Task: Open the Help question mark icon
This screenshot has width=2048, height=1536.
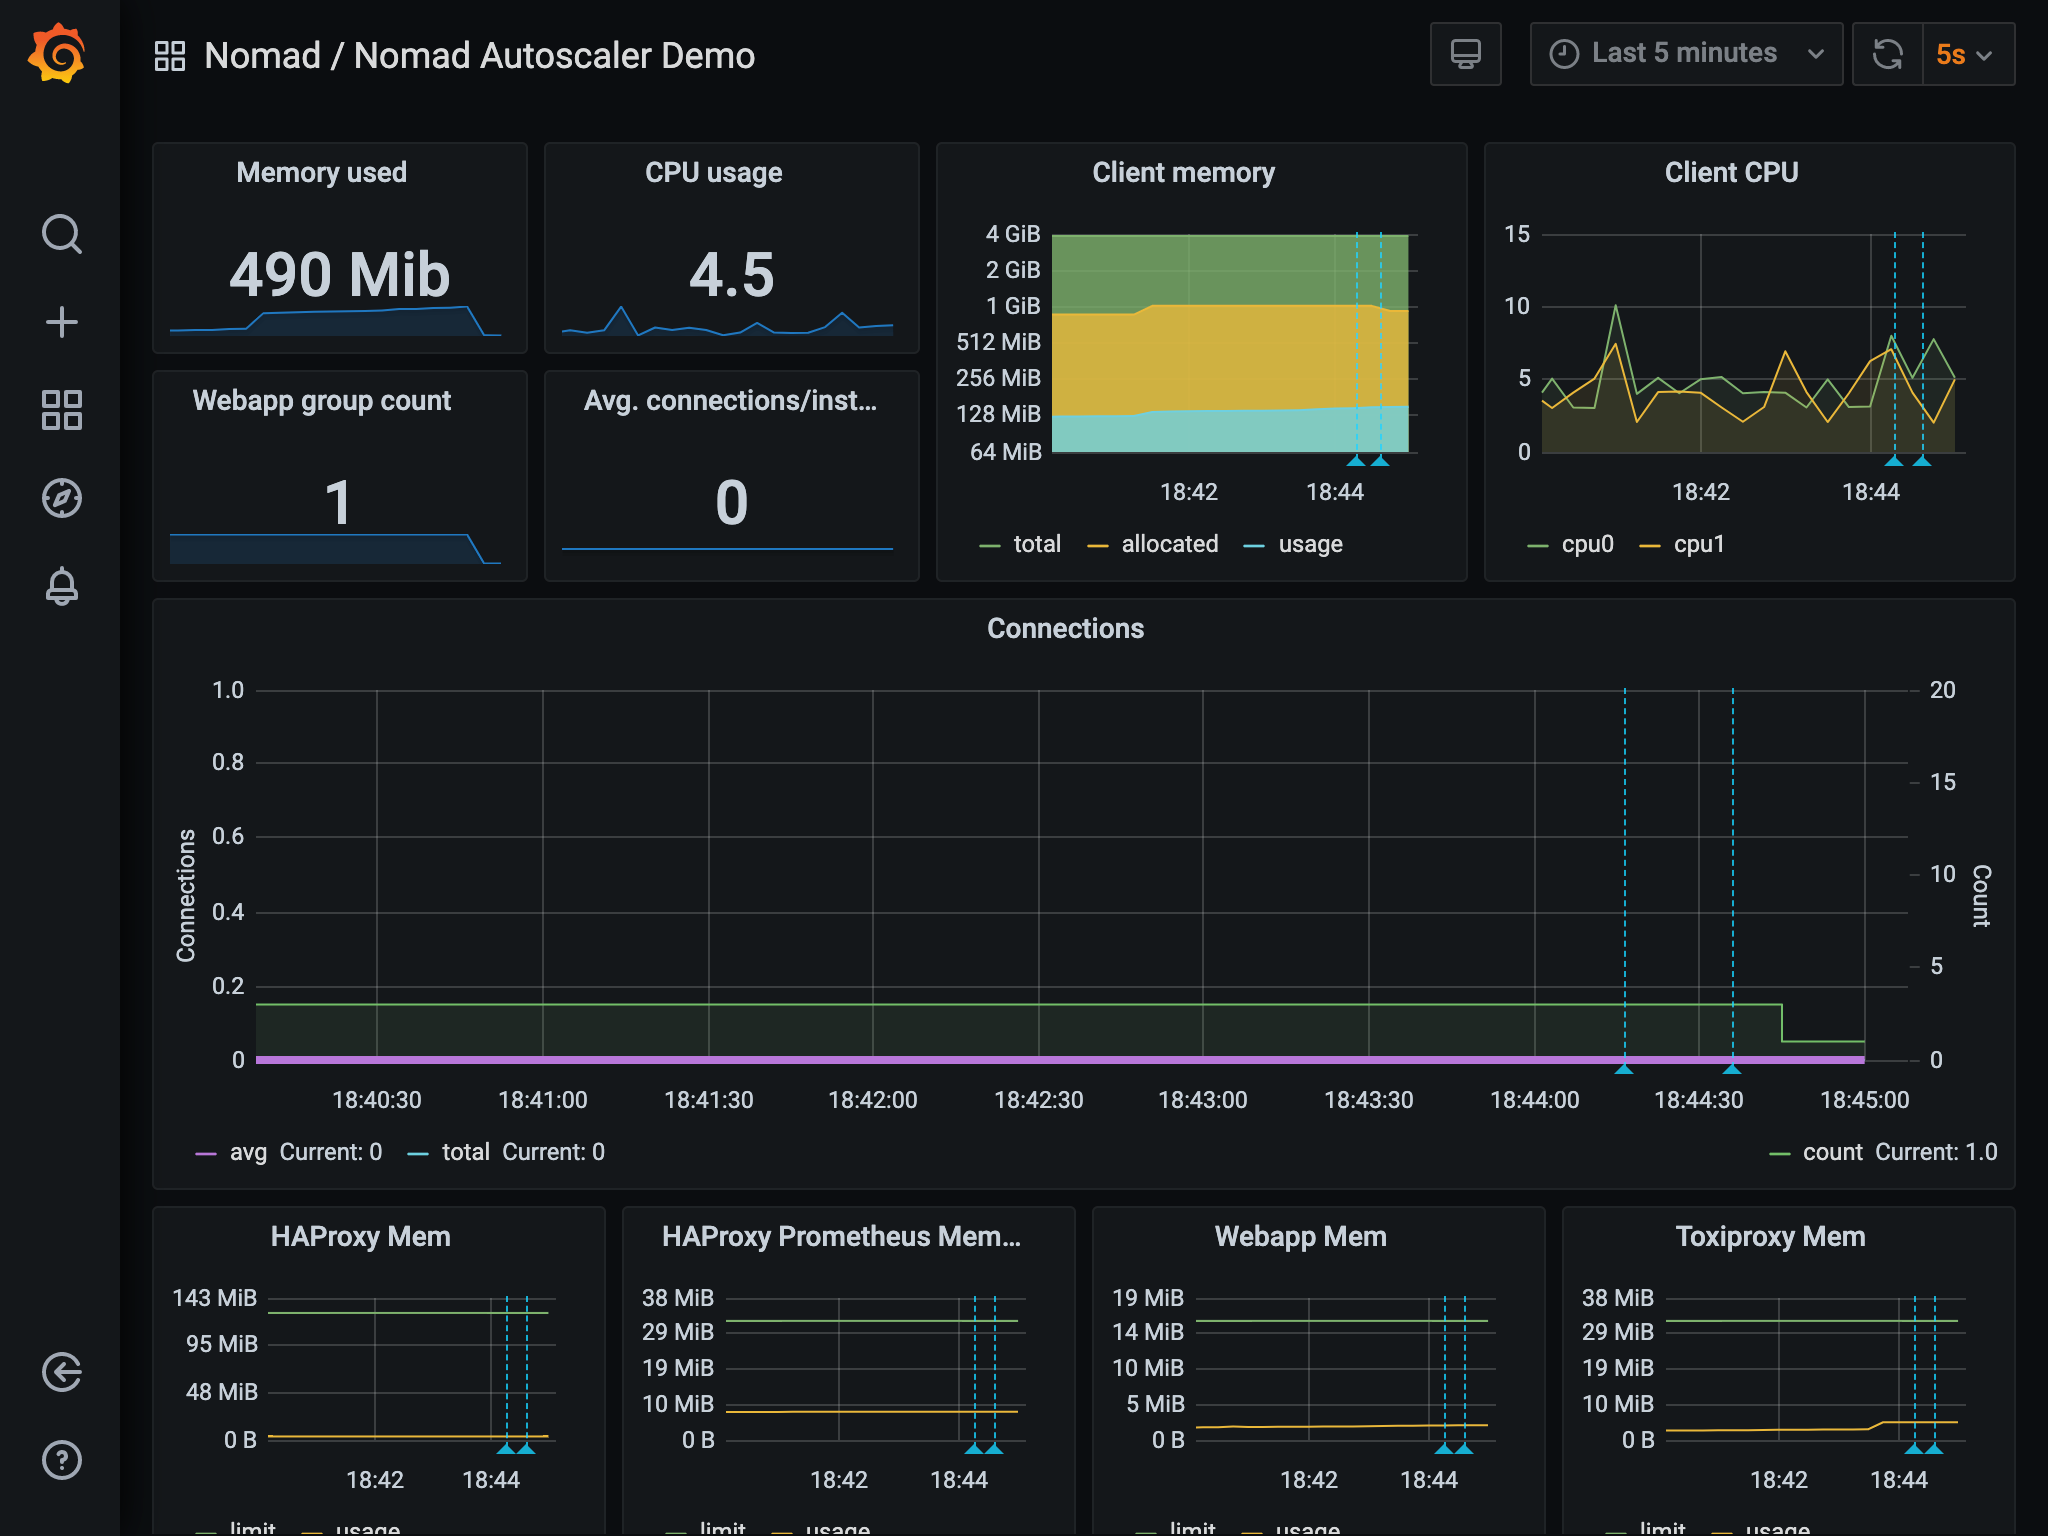Action: click(61, 1460)
